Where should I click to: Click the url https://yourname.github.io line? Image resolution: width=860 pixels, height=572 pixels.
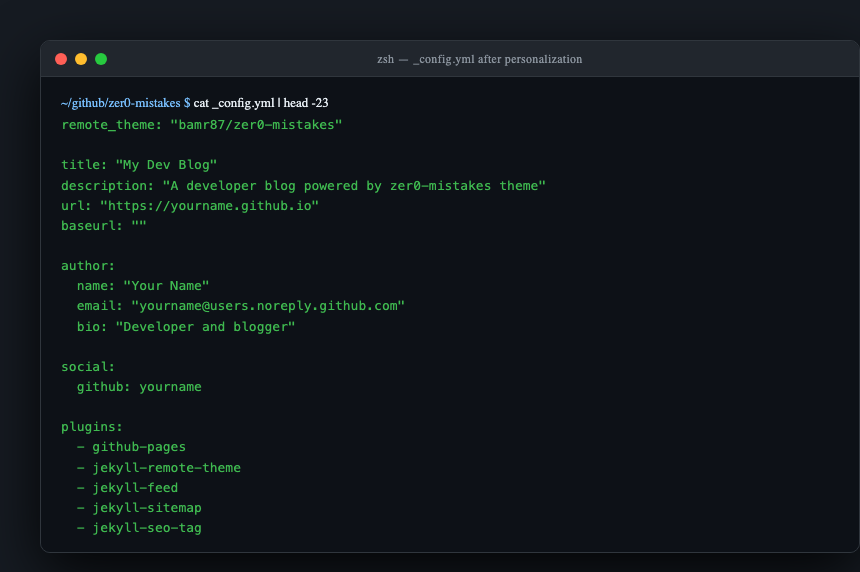(x=190, y=206)
